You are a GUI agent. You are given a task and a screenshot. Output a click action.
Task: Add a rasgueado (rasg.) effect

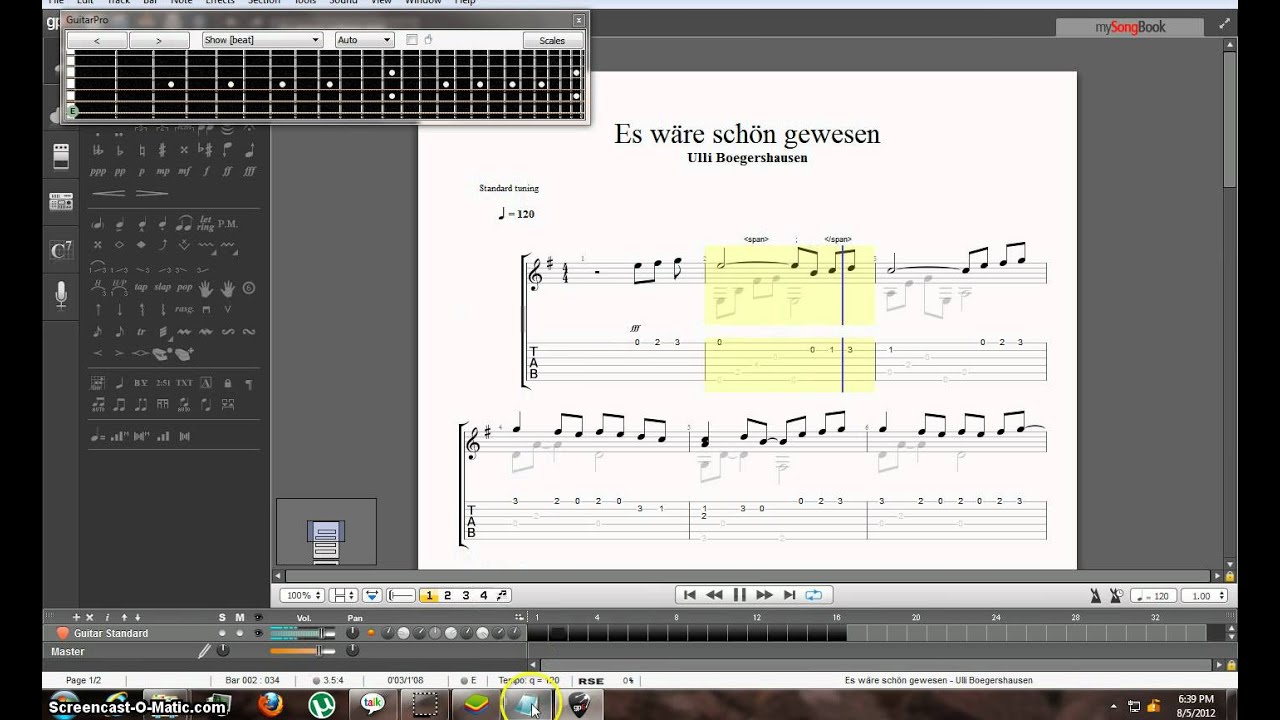click(x=184, y=309)
